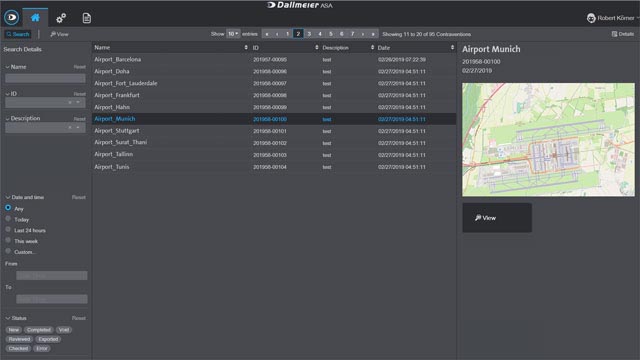Click the large View button under map
Screen dimensions: 640x360
pyautogui.click(x=497, y=218)
